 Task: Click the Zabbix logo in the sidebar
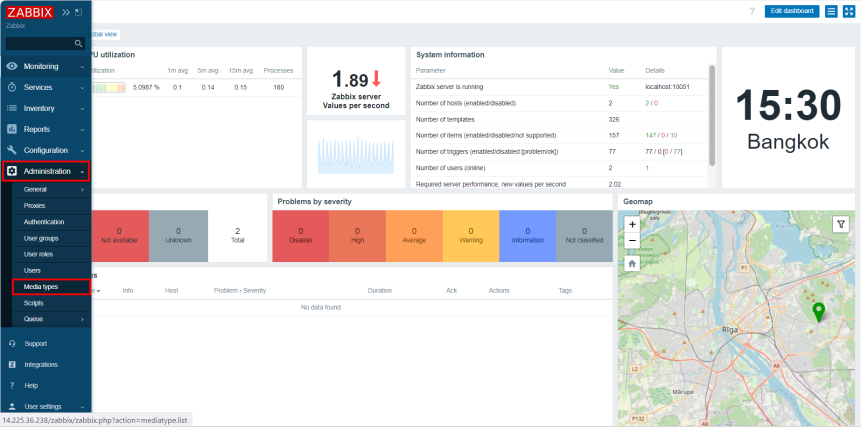tap(29, 12)
